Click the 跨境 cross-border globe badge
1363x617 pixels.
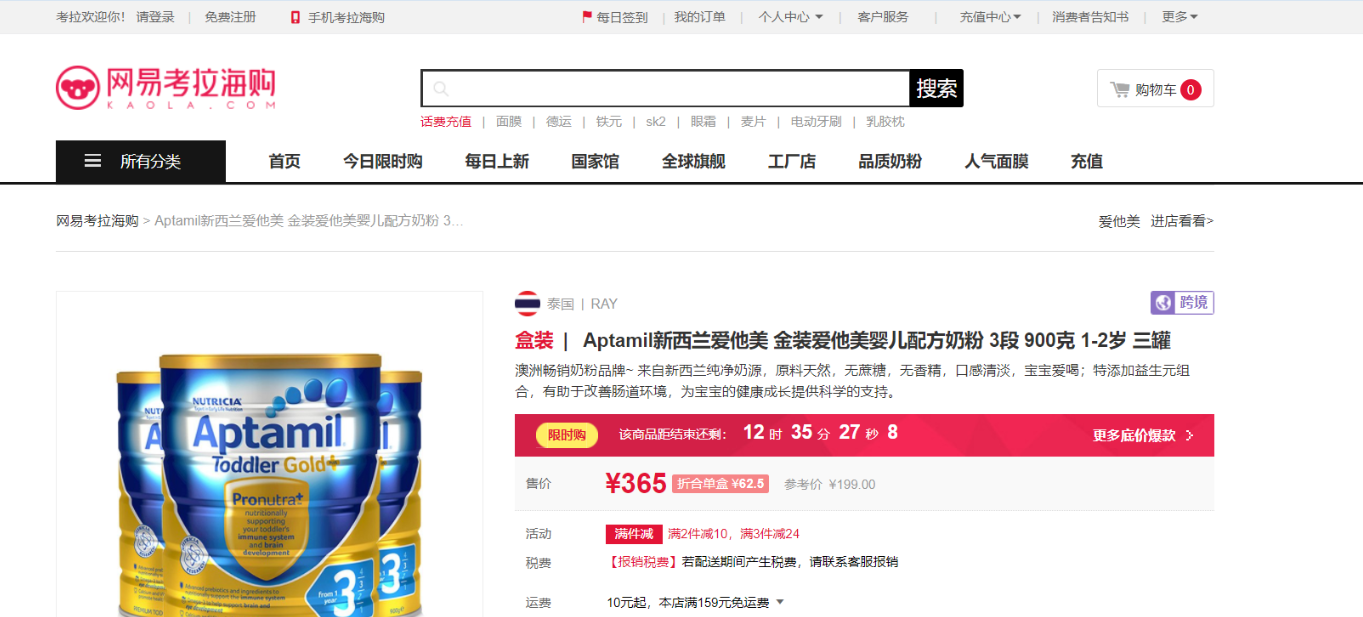1182,303
